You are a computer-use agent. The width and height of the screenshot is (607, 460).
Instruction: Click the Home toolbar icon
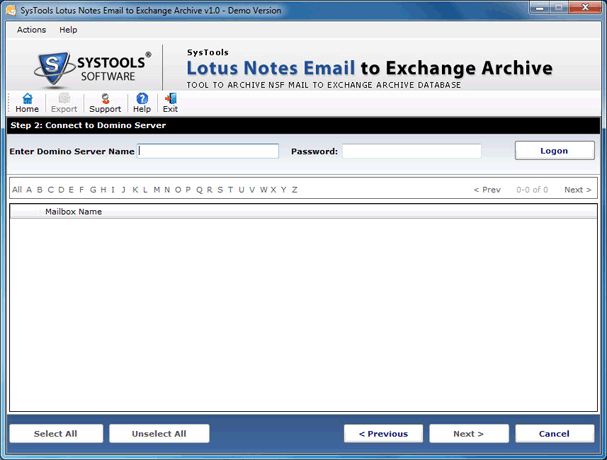coord(27,103)
